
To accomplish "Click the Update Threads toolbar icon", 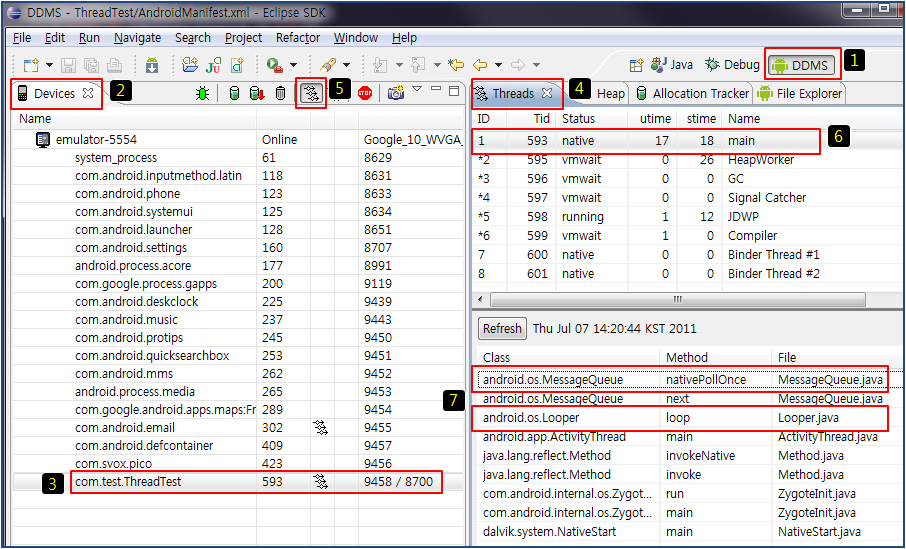I will [312, 93].
